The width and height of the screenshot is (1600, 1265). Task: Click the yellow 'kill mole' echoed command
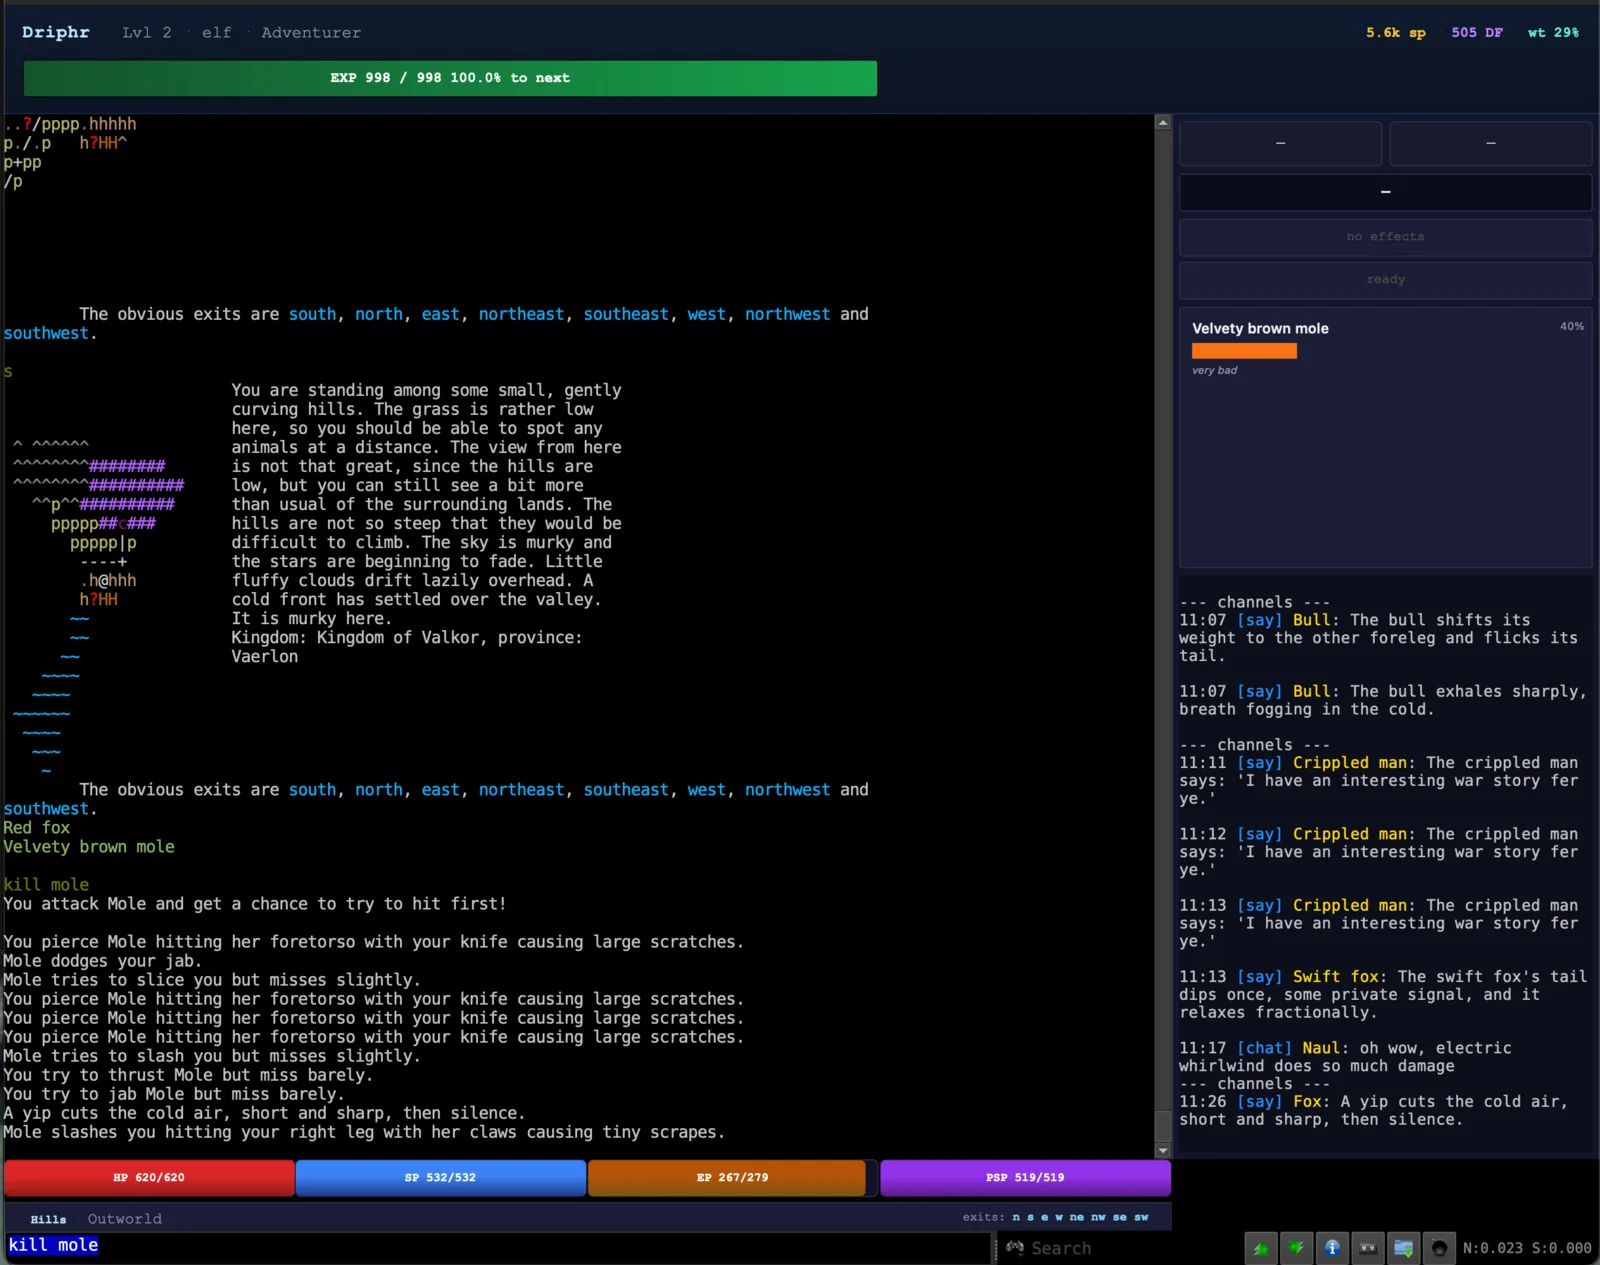46,885
